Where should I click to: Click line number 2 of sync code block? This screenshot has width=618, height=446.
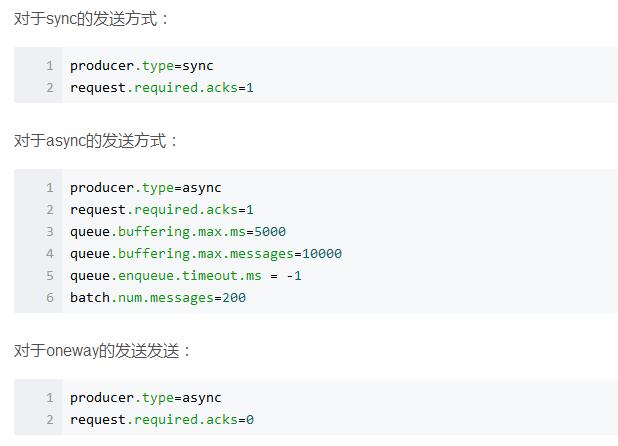pyautogui.click(x=50, y=88)
